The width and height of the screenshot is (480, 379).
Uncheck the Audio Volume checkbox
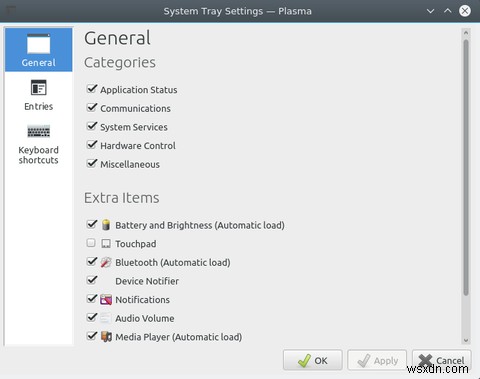(91, 317)
